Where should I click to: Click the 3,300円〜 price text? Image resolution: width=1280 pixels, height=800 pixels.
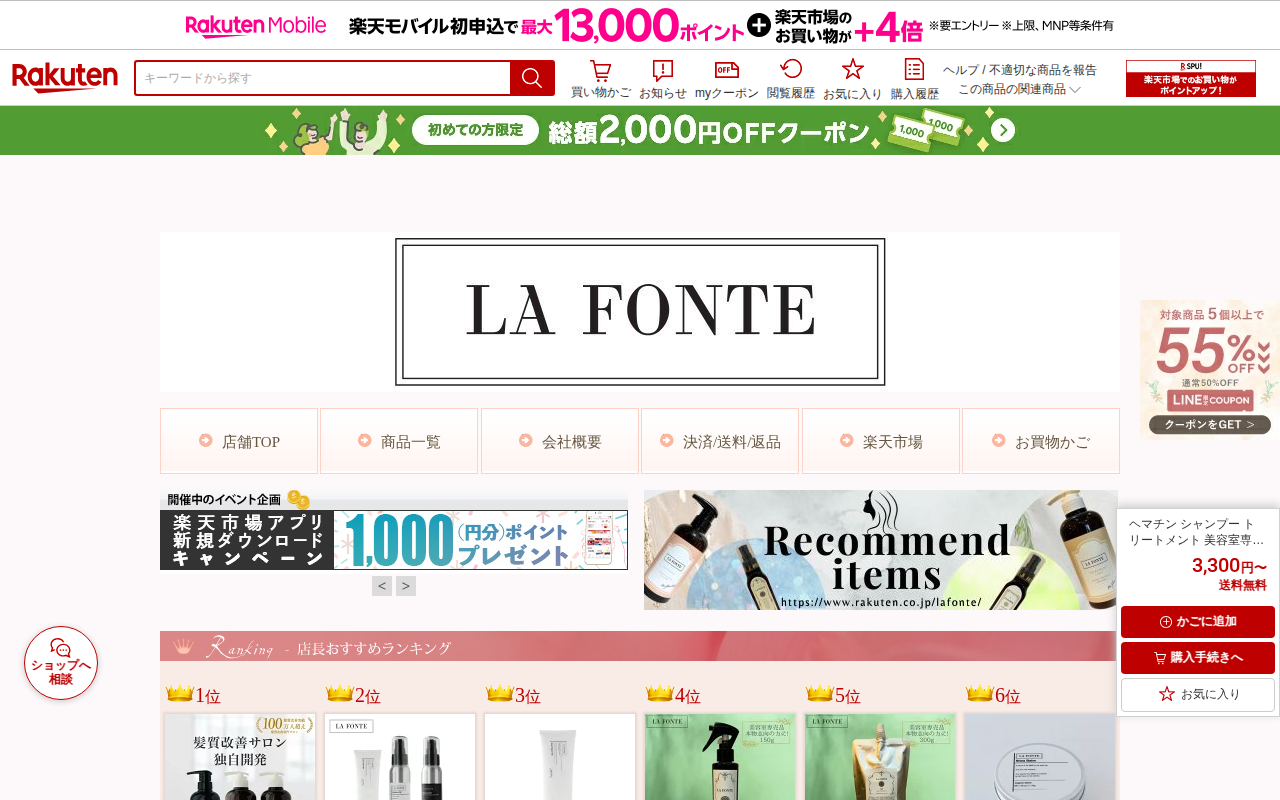(1229, 566)
